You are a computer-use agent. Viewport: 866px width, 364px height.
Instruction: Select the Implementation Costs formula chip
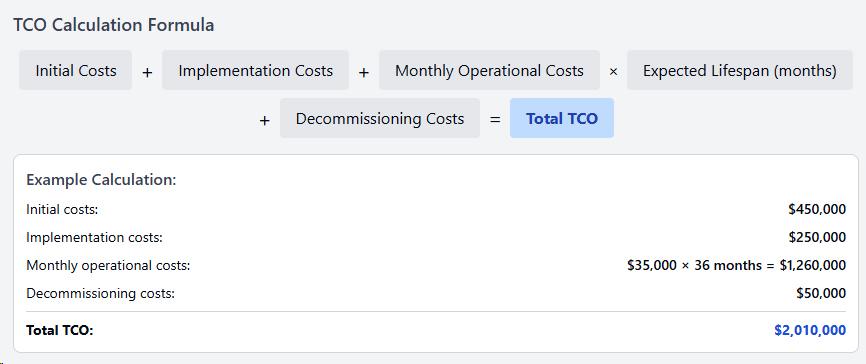click(x=256, y=71)
